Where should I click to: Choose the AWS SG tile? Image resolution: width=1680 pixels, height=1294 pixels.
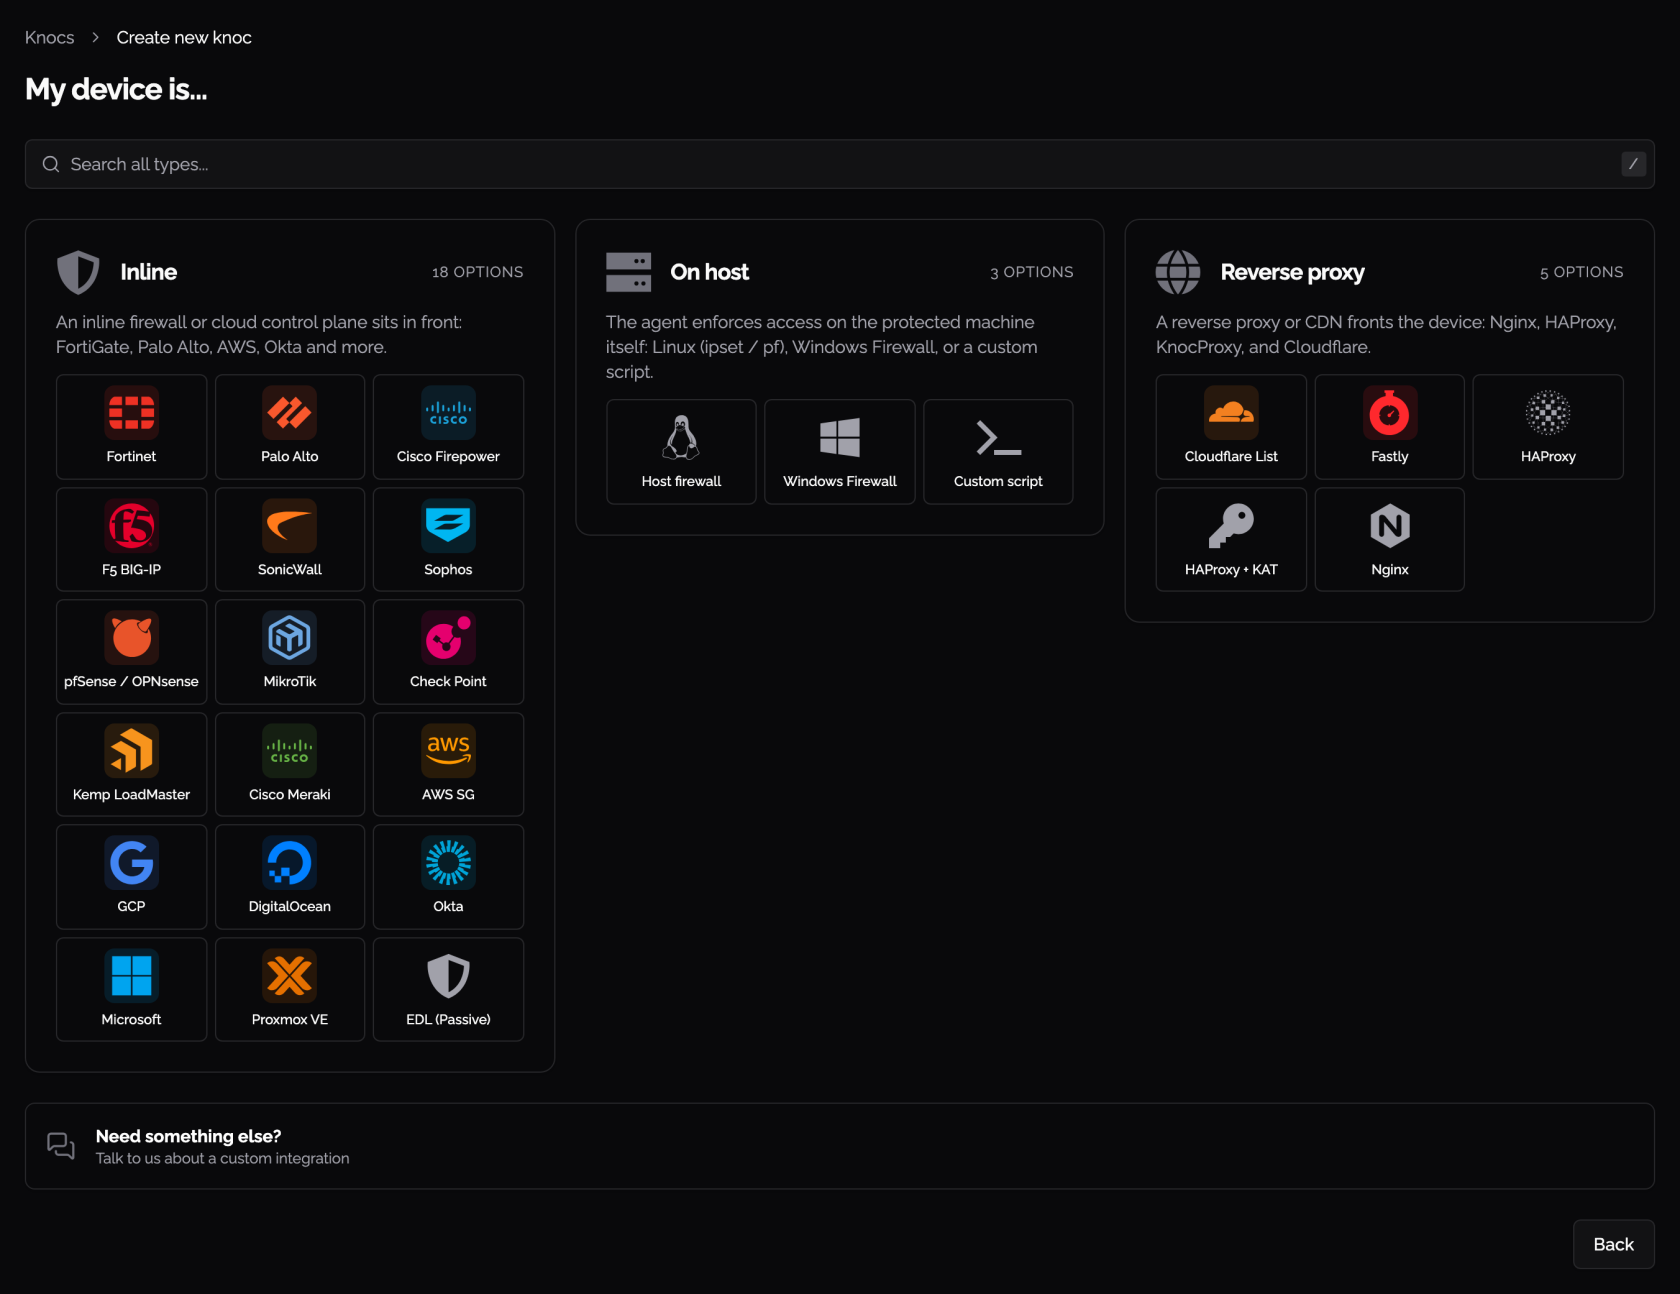tap(448, 764)
